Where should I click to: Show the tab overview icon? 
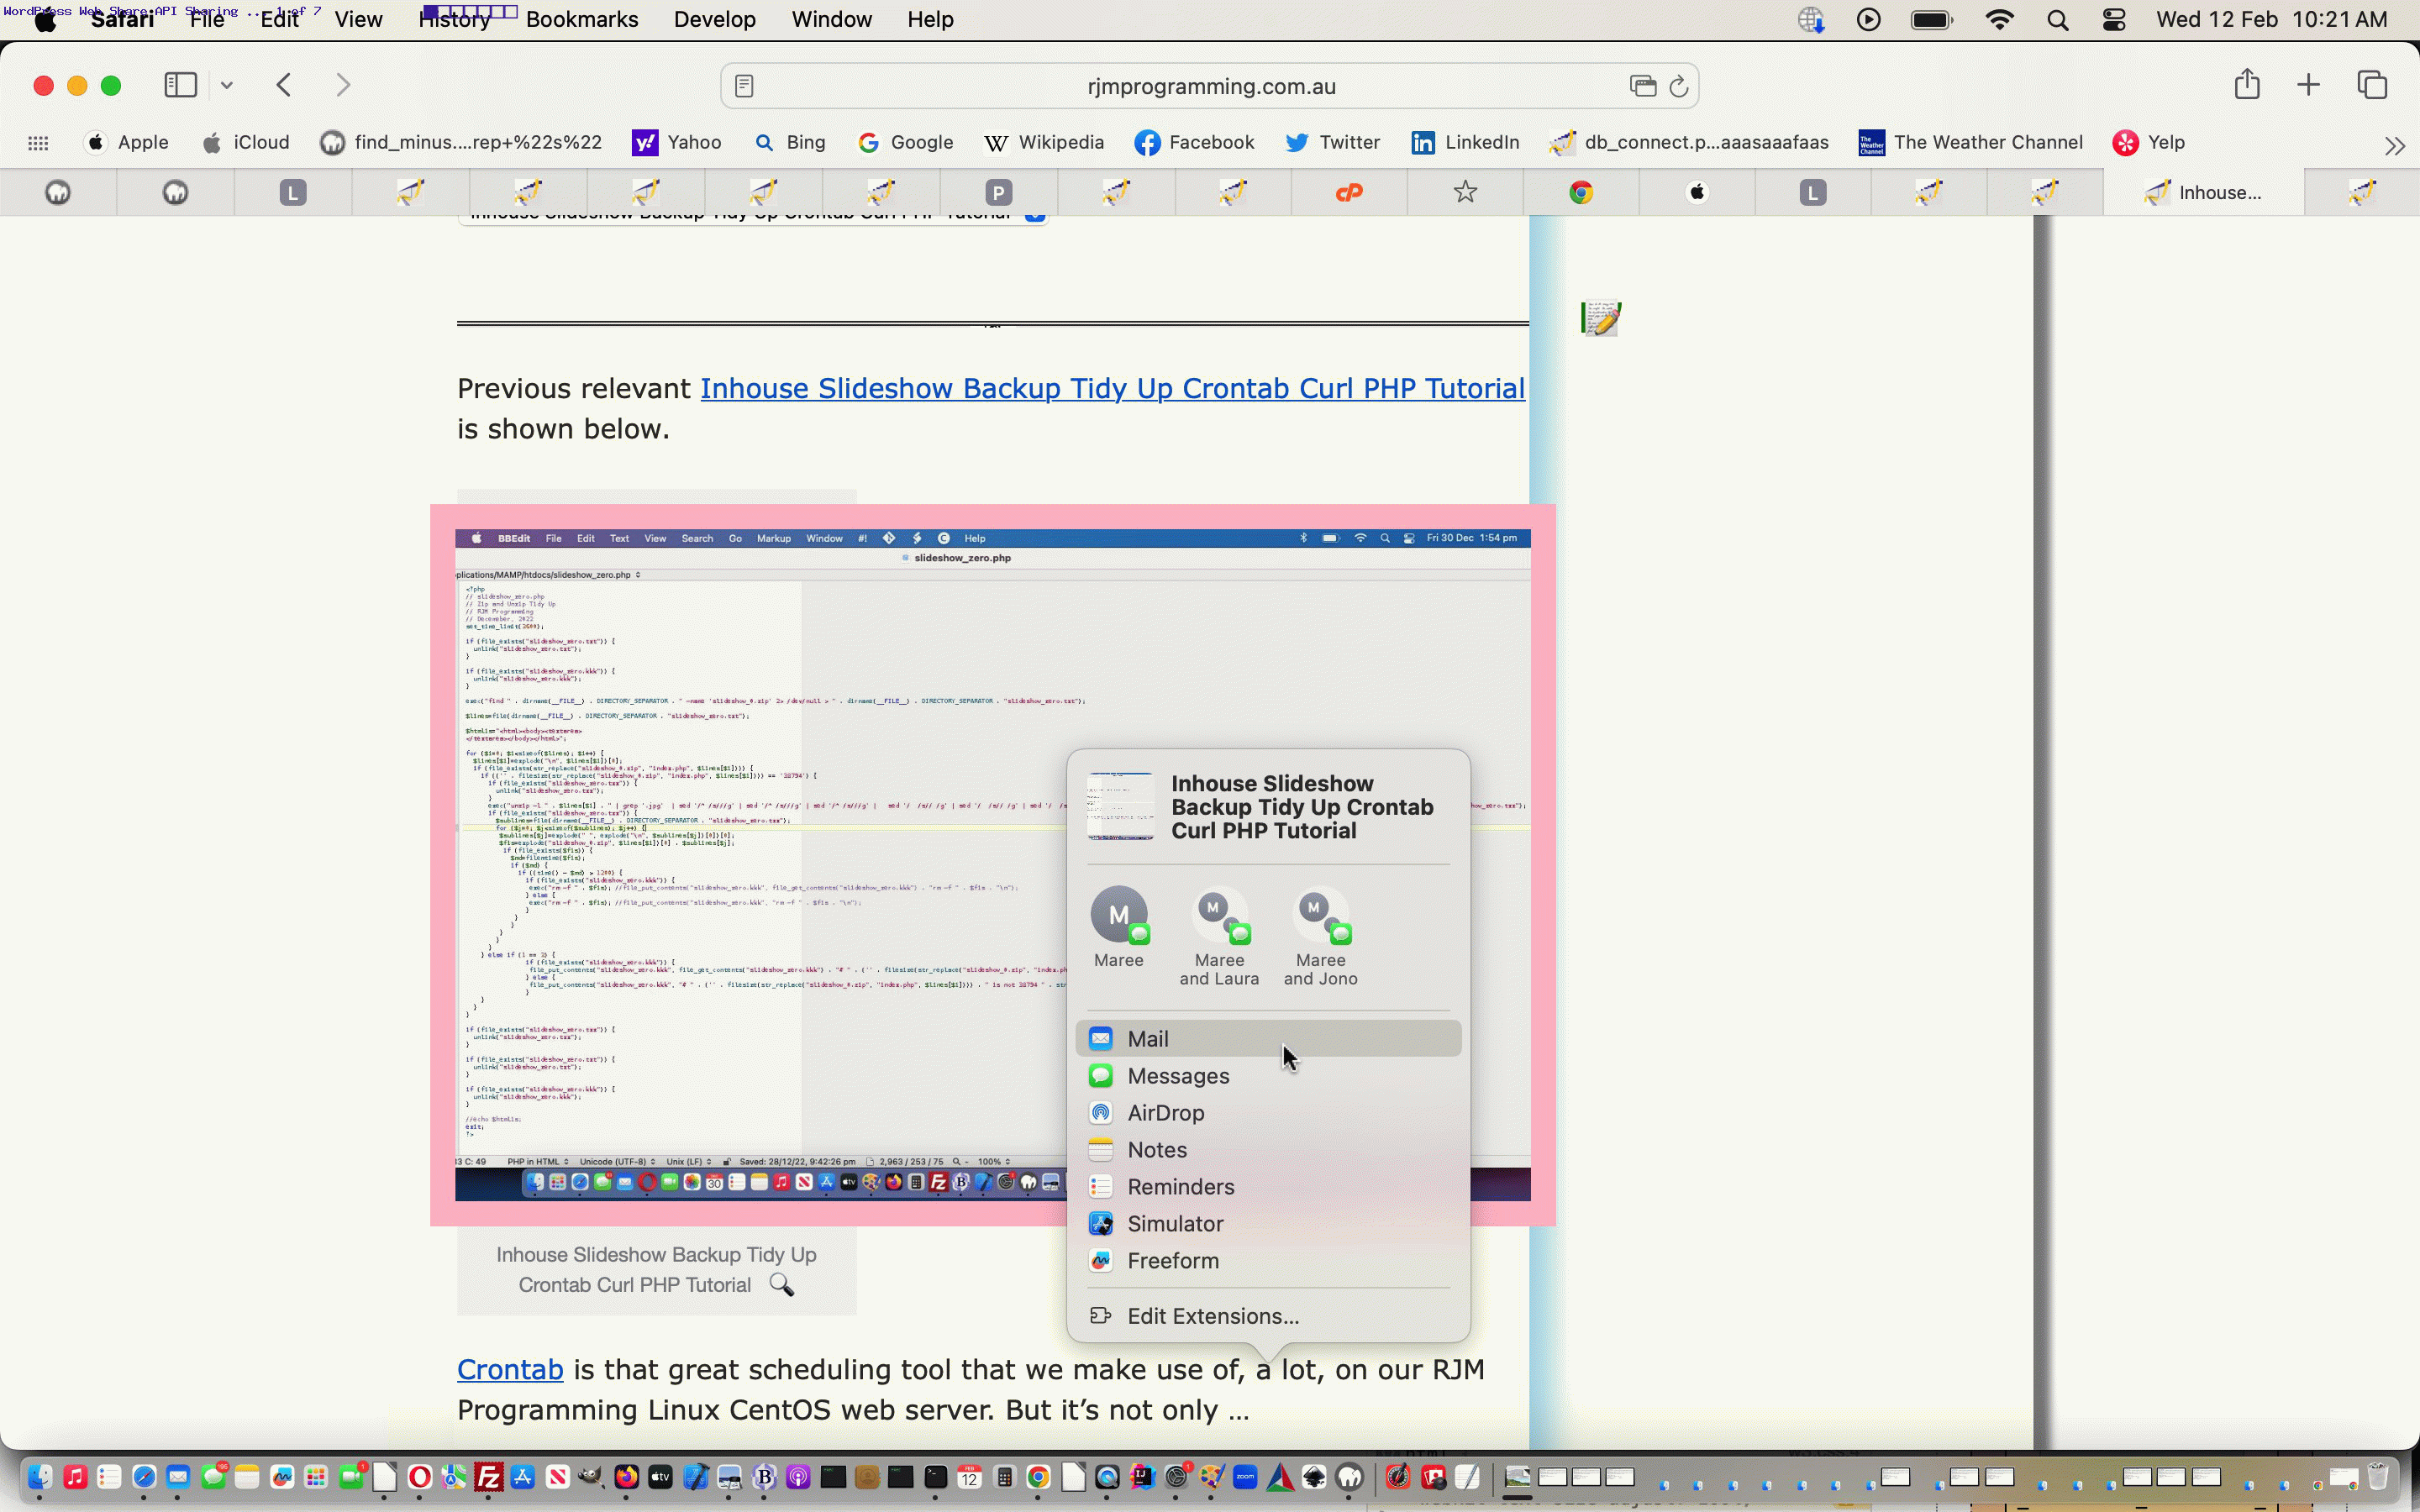pyautogui.click(x=2372, y=85)
